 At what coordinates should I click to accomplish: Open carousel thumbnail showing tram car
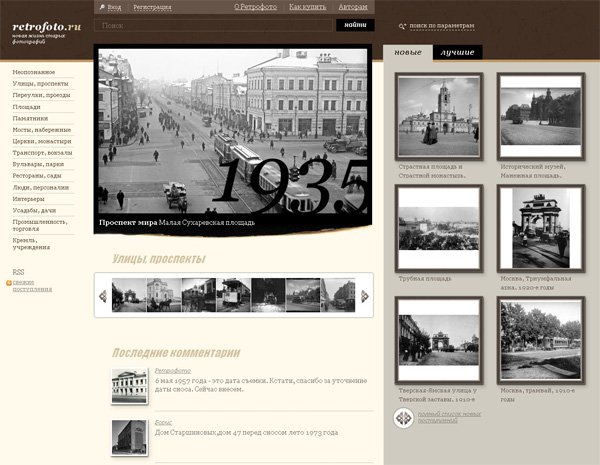click(x=234, y=295)
